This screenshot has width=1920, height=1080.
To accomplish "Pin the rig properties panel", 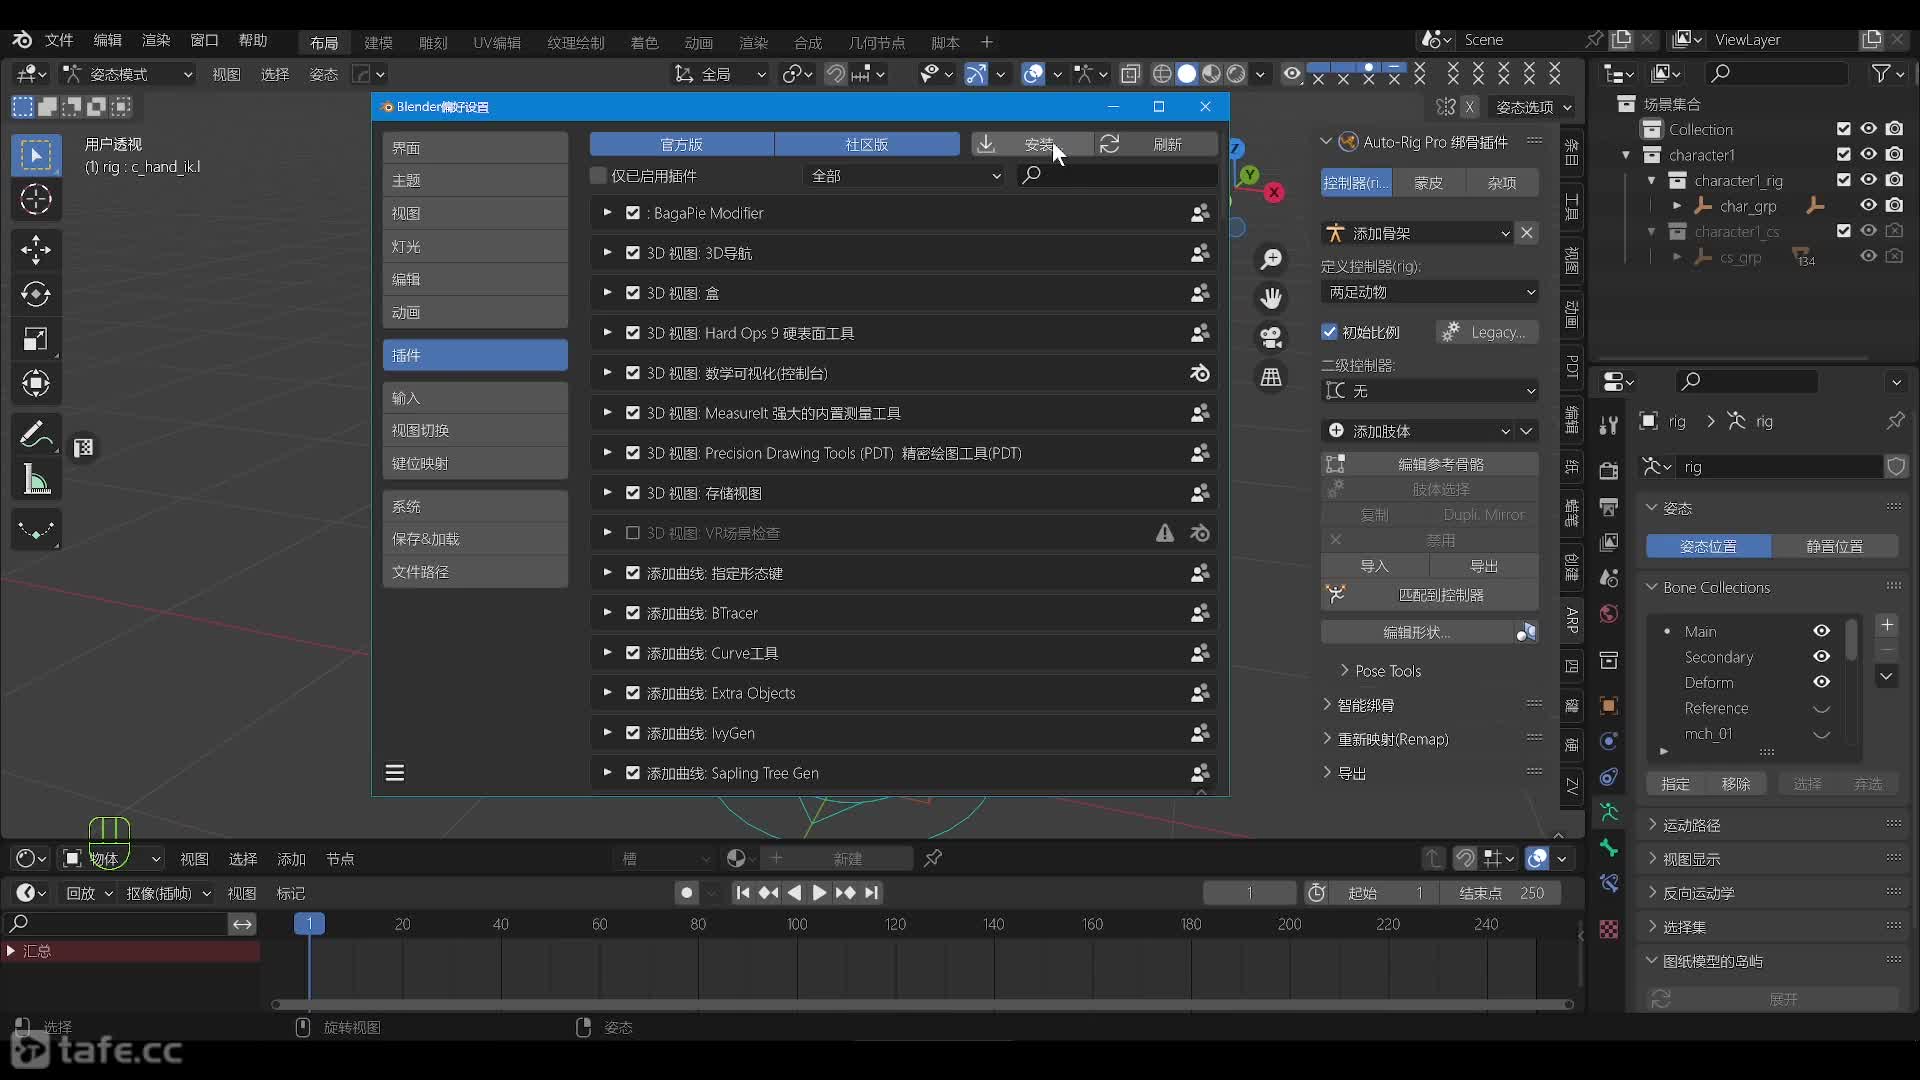I will point(1895,421).
